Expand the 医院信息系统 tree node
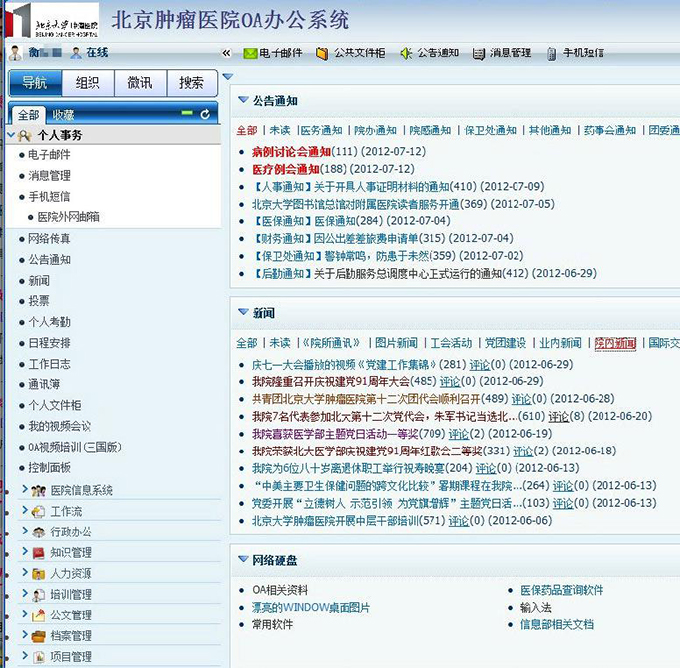This screenshot has width=680, height=668. 25,489
